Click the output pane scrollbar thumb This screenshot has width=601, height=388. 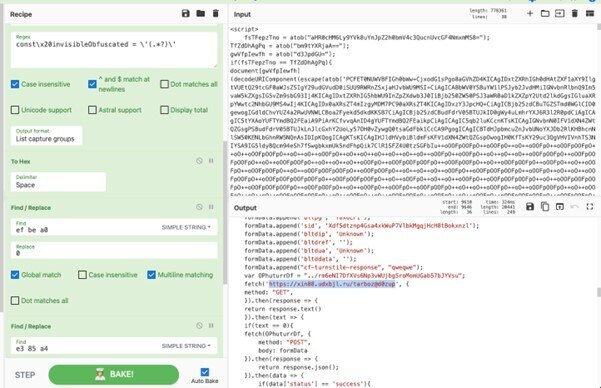pyautogui.click(x=599, y=292)
